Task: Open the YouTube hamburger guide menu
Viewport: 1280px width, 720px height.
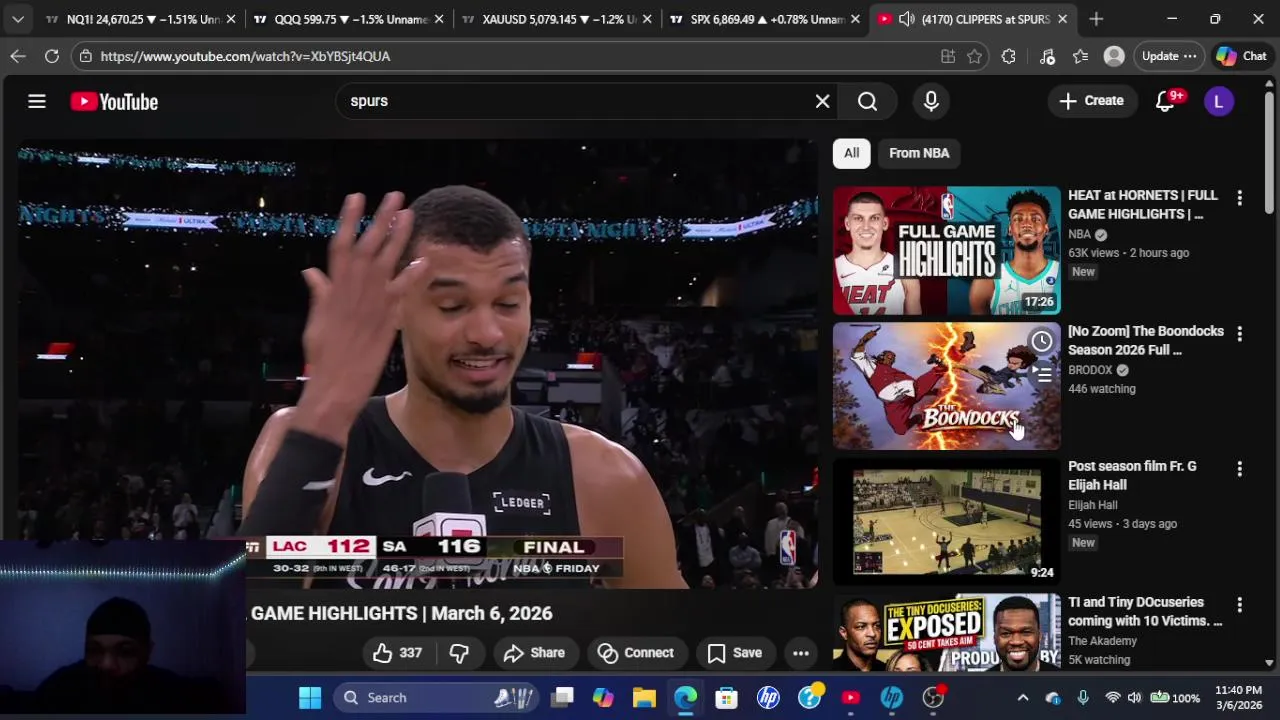Action: coord(37,101)
